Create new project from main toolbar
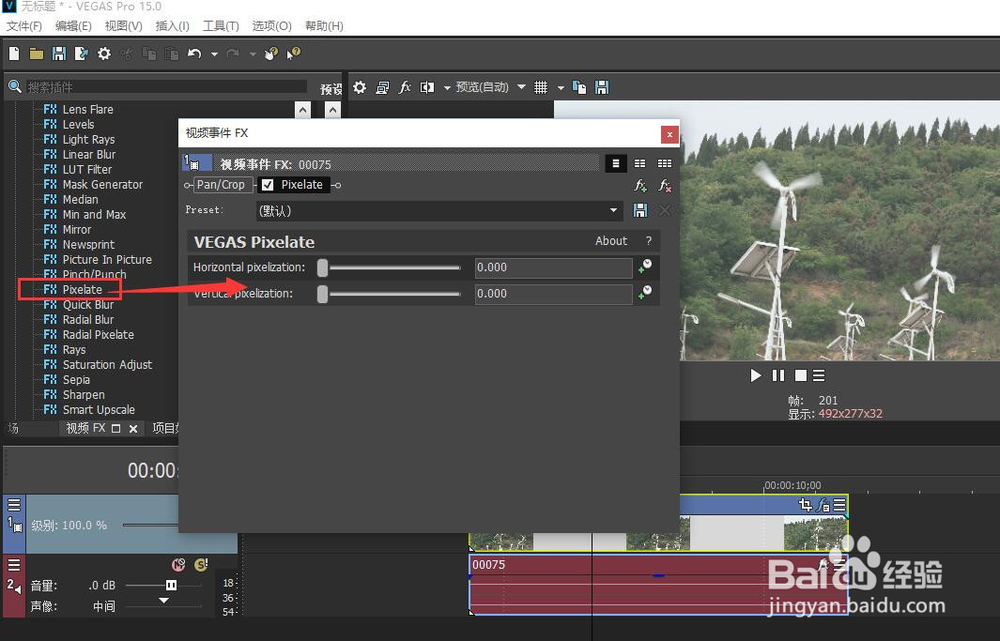Viewport: 1000px width, 641px height. tap(14, 54)
